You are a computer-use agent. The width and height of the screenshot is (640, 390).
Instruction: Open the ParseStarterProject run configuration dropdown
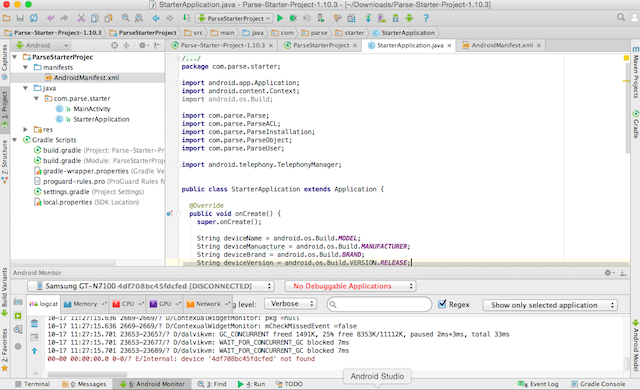(x=234, y=18)
